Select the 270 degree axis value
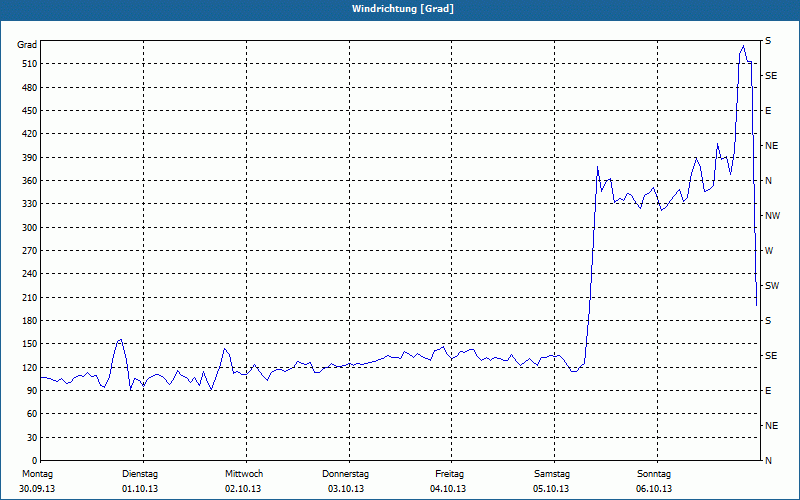 click(x=29, y=251)
